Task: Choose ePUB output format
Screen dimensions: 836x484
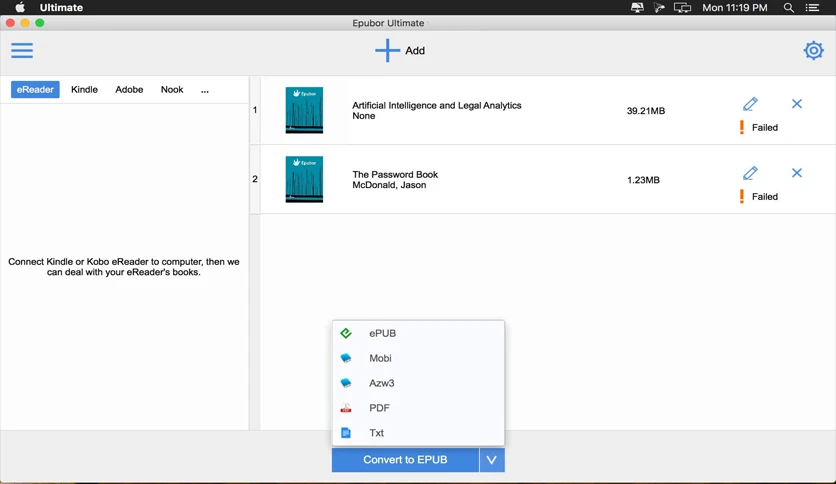Action: point(418,333)
